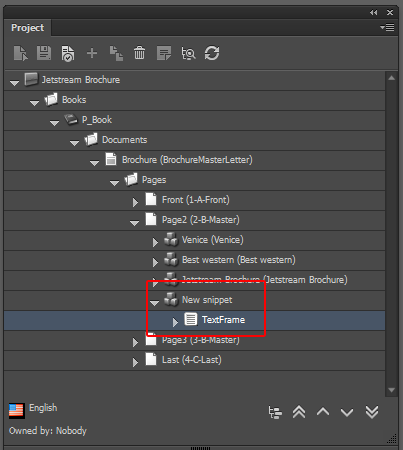Click the tree structure icon beside arrows
403x450 pixels.
(275, 413)
